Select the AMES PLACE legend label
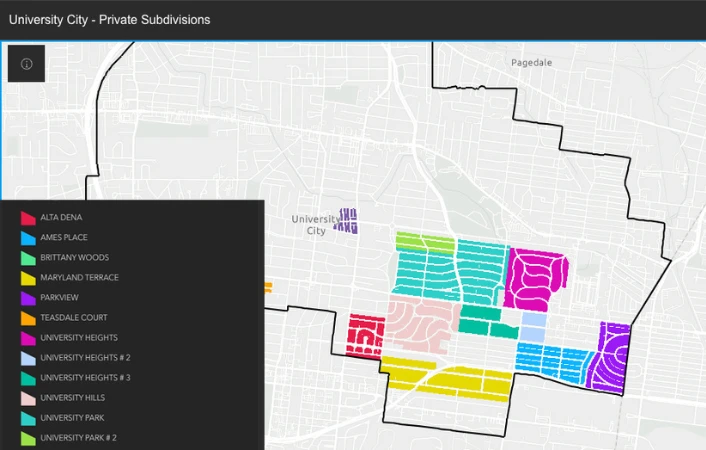The image size is (706, 450). pos(64,237)
